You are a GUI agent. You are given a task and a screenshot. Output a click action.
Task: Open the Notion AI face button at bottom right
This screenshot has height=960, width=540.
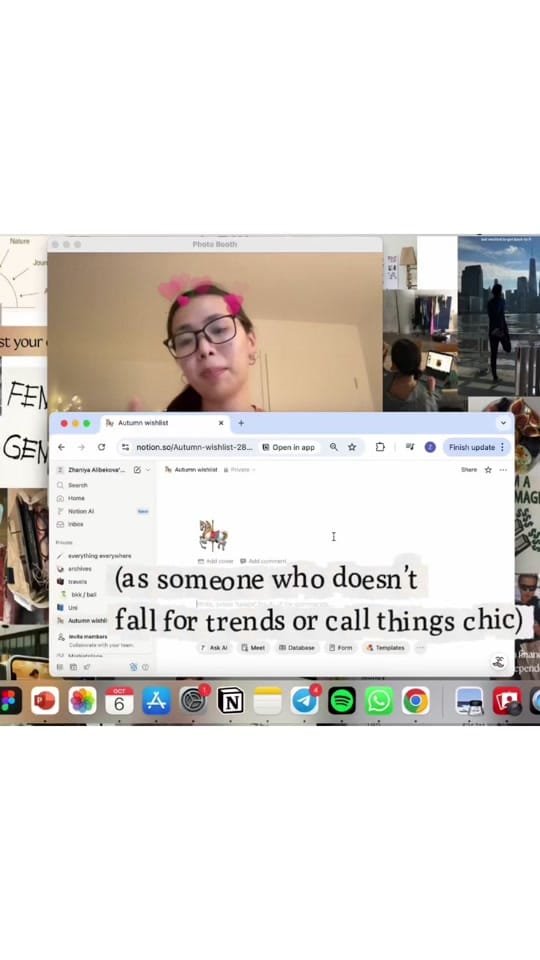coord(499,661)
